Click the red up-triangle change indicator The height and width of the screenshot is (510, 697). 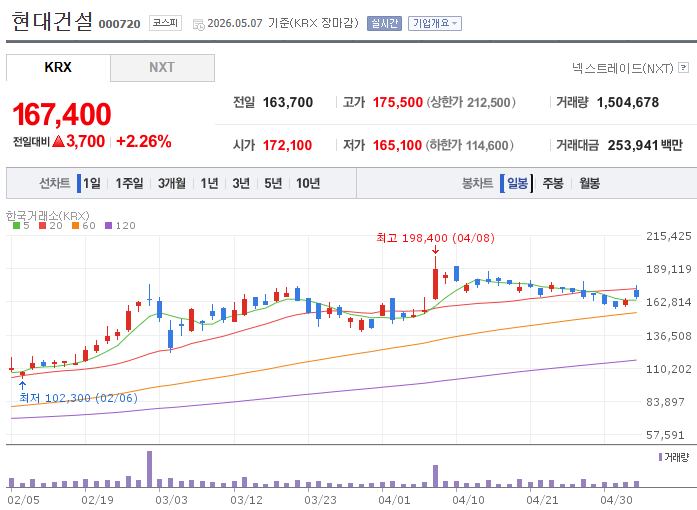(x=58, y=141)
